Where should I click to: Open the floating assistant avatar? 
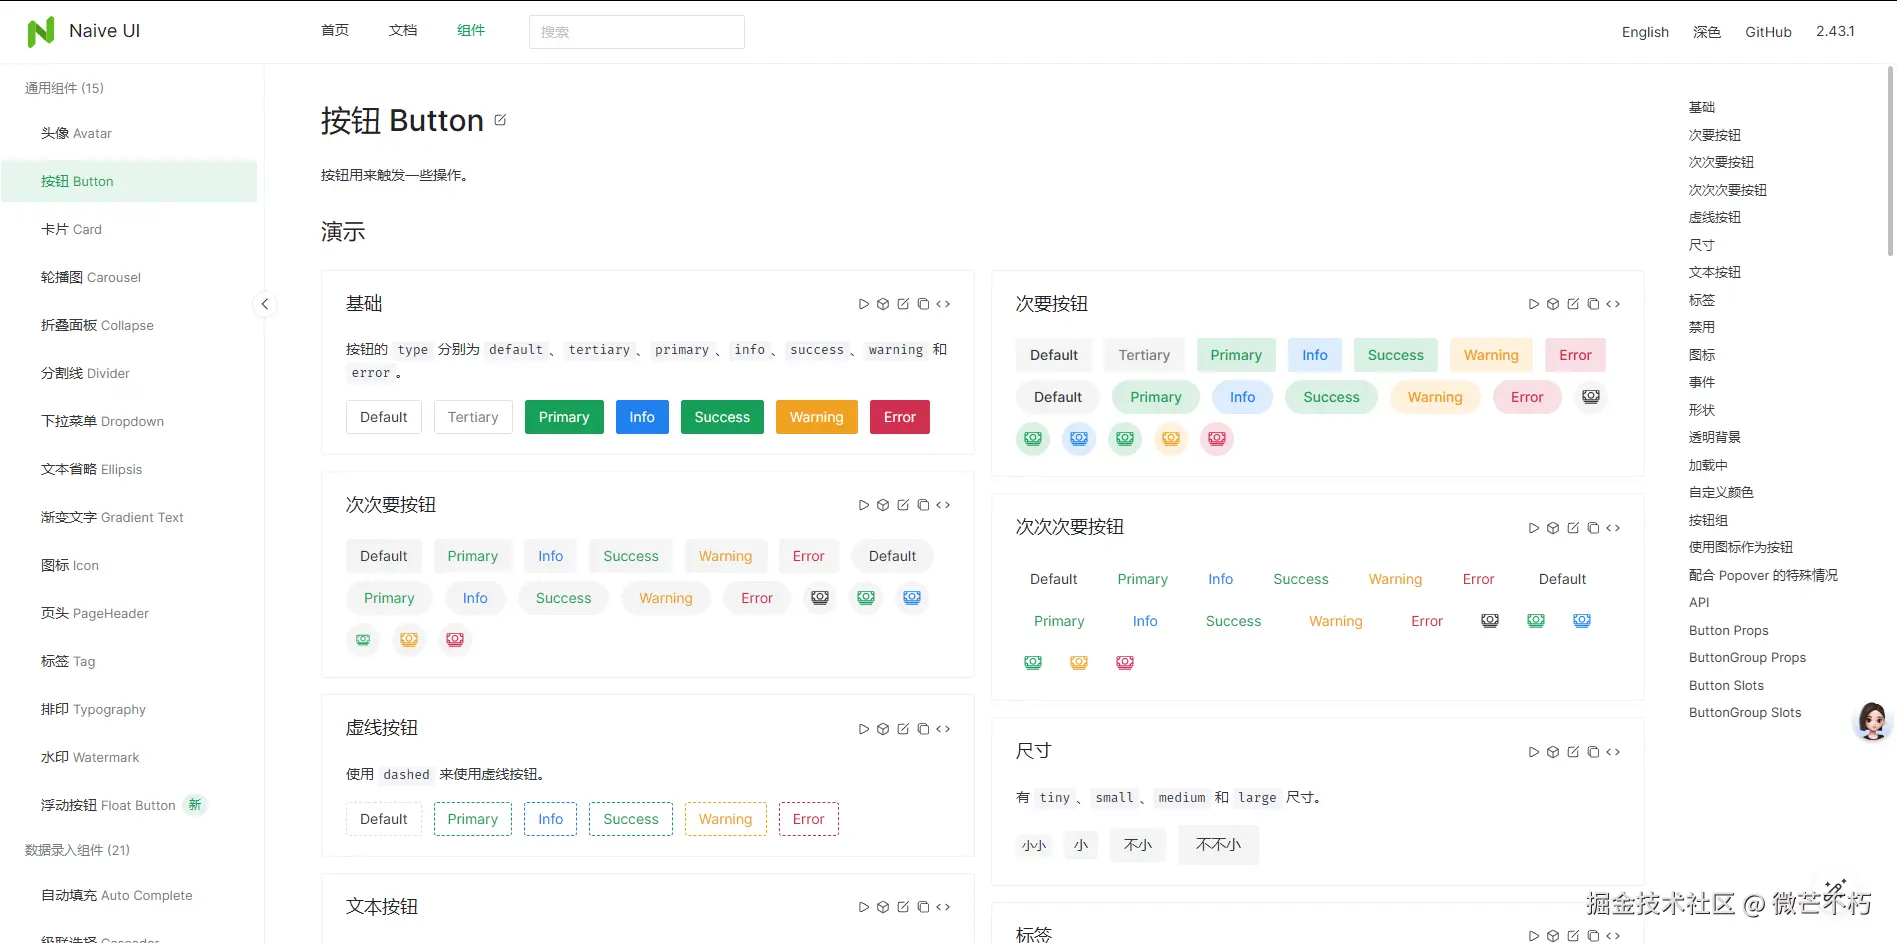1872,720
